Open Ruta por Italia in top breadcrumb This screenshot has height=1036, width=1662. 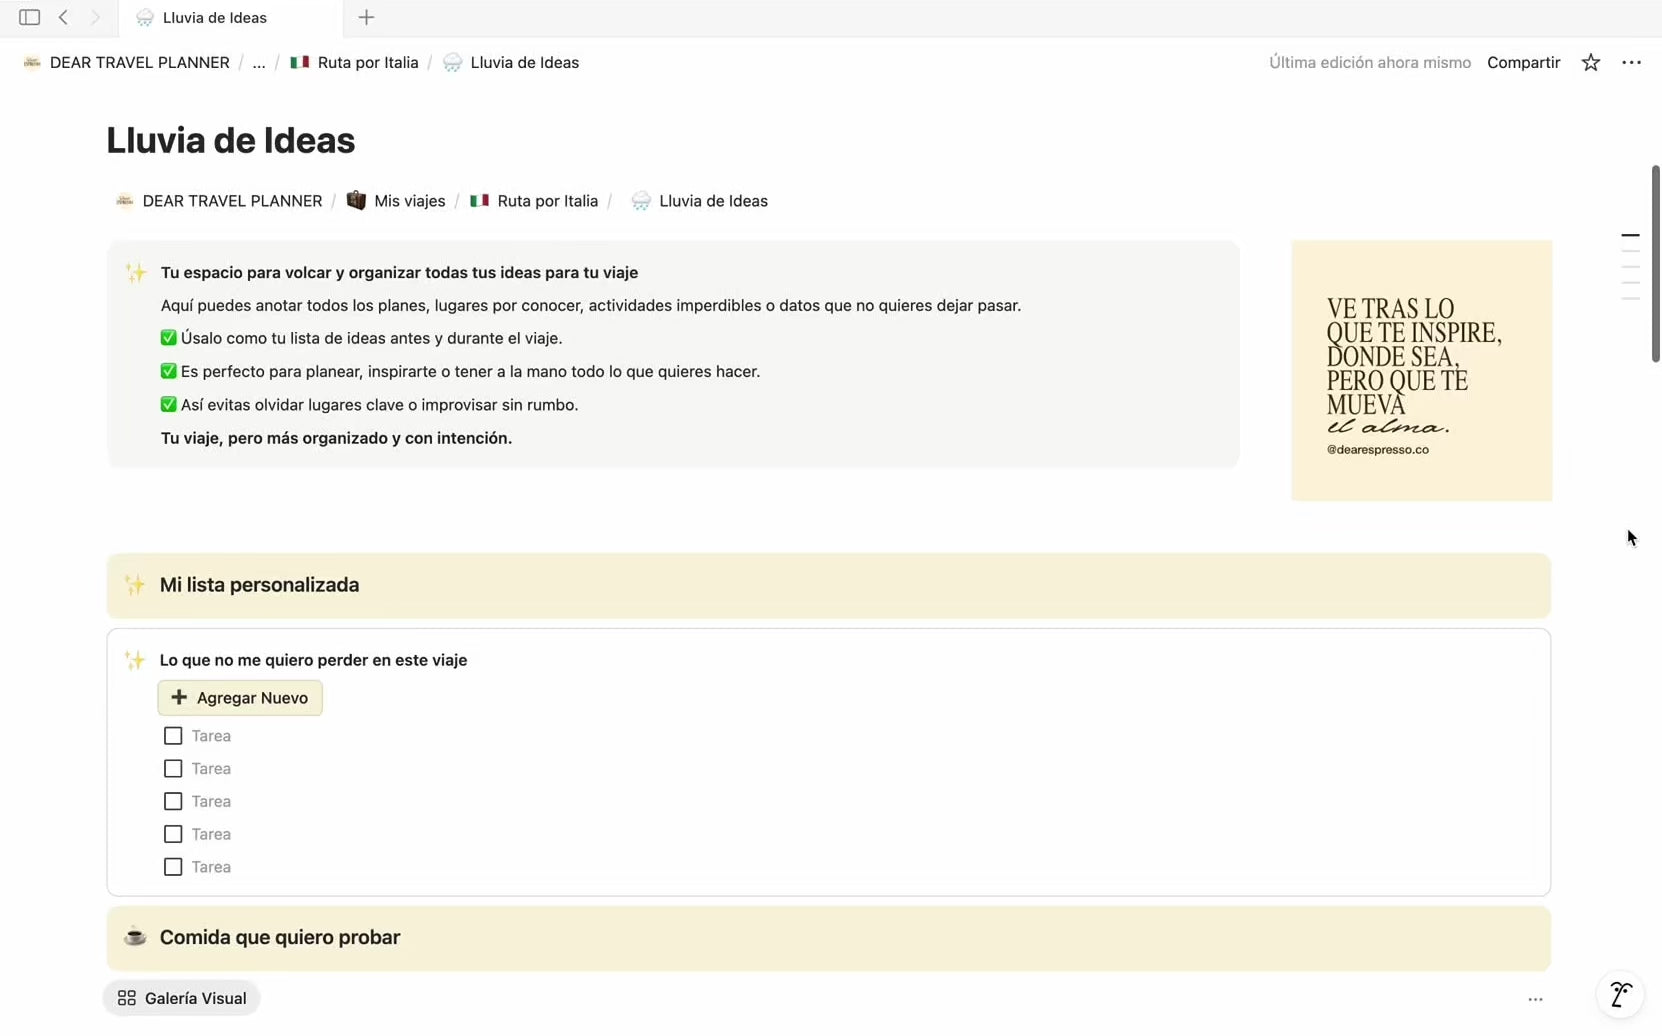367,62
